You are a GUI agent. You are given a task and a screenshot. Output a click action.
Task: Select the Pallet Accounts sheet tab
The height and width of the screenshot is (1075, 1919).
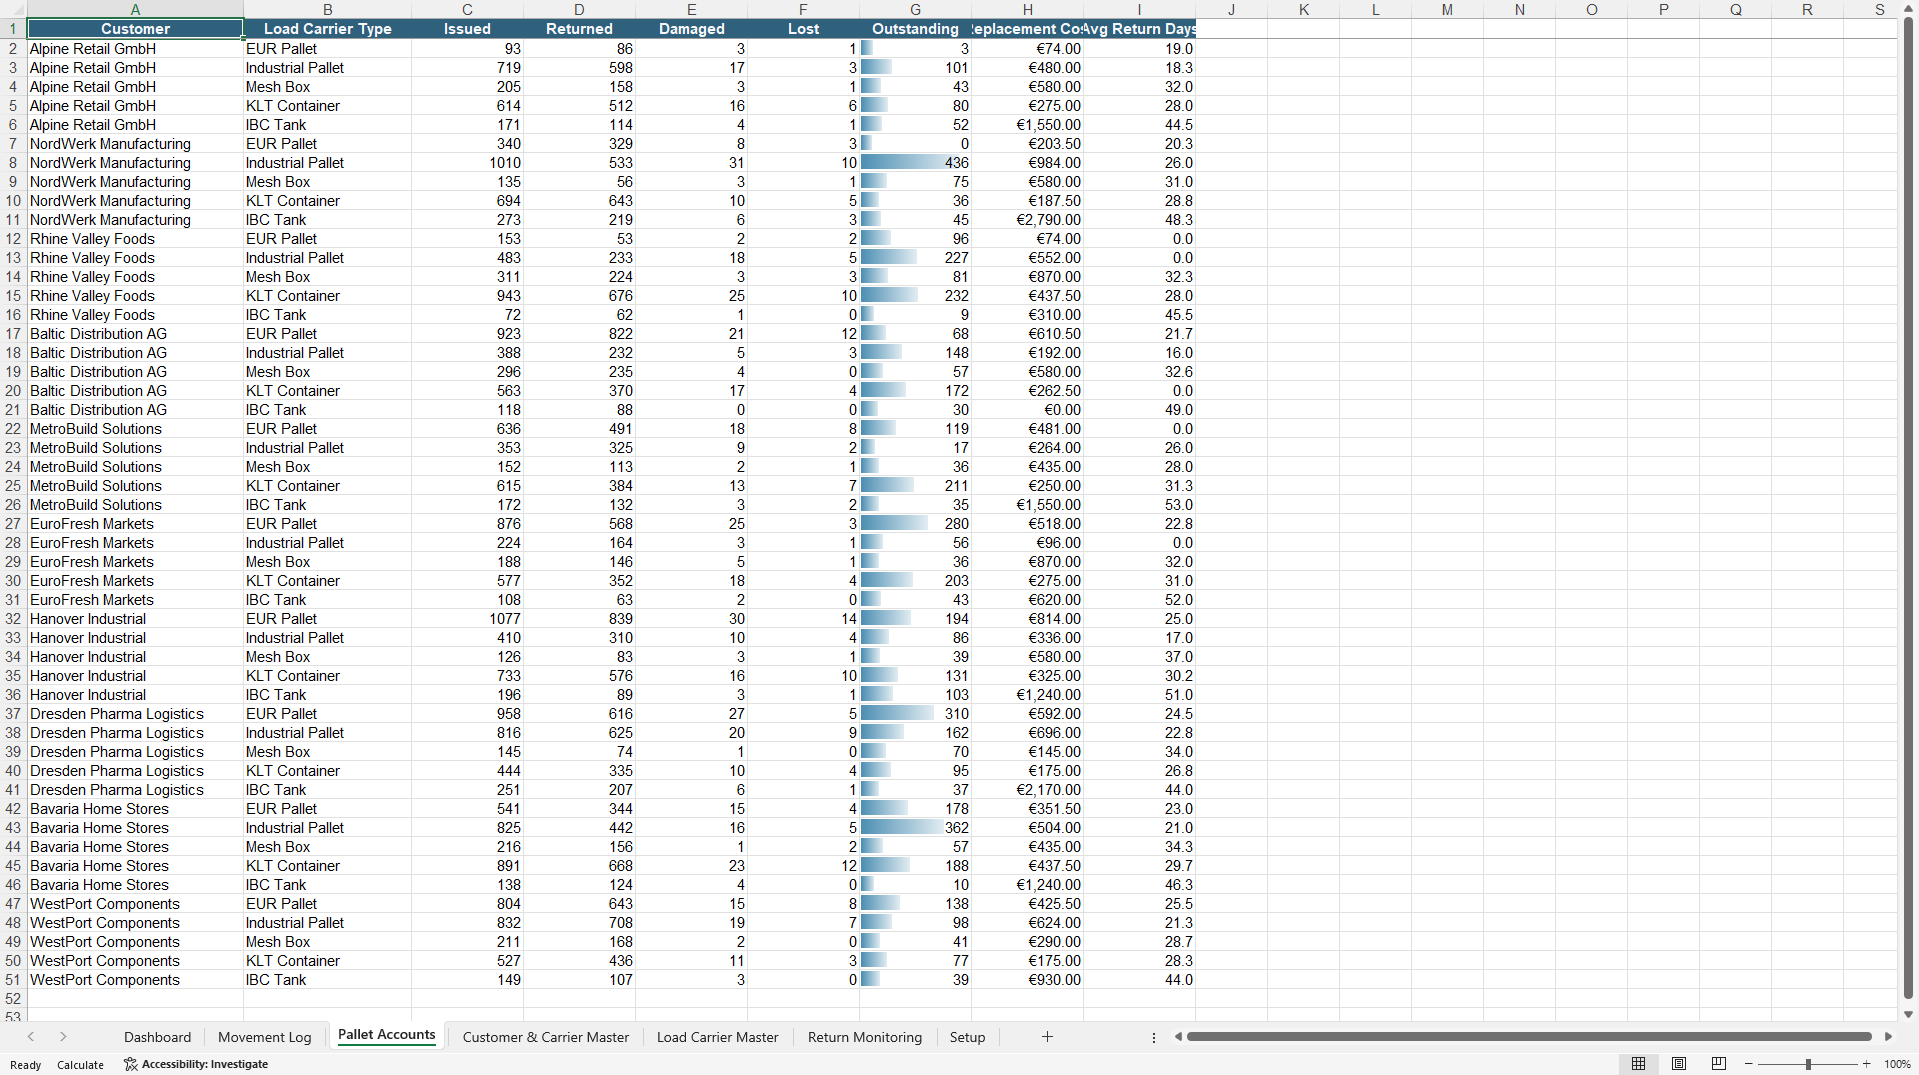coord(387,1036)
